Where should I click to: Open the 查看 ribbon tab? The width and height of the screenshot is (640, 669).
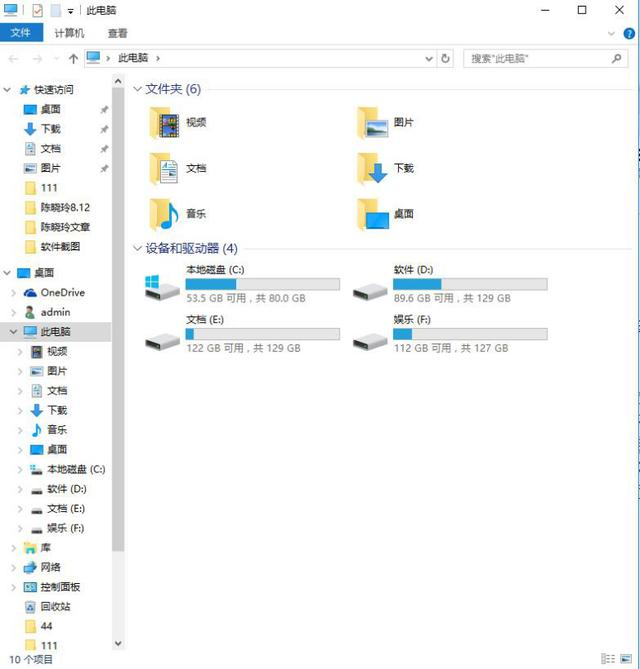point(117,33)
